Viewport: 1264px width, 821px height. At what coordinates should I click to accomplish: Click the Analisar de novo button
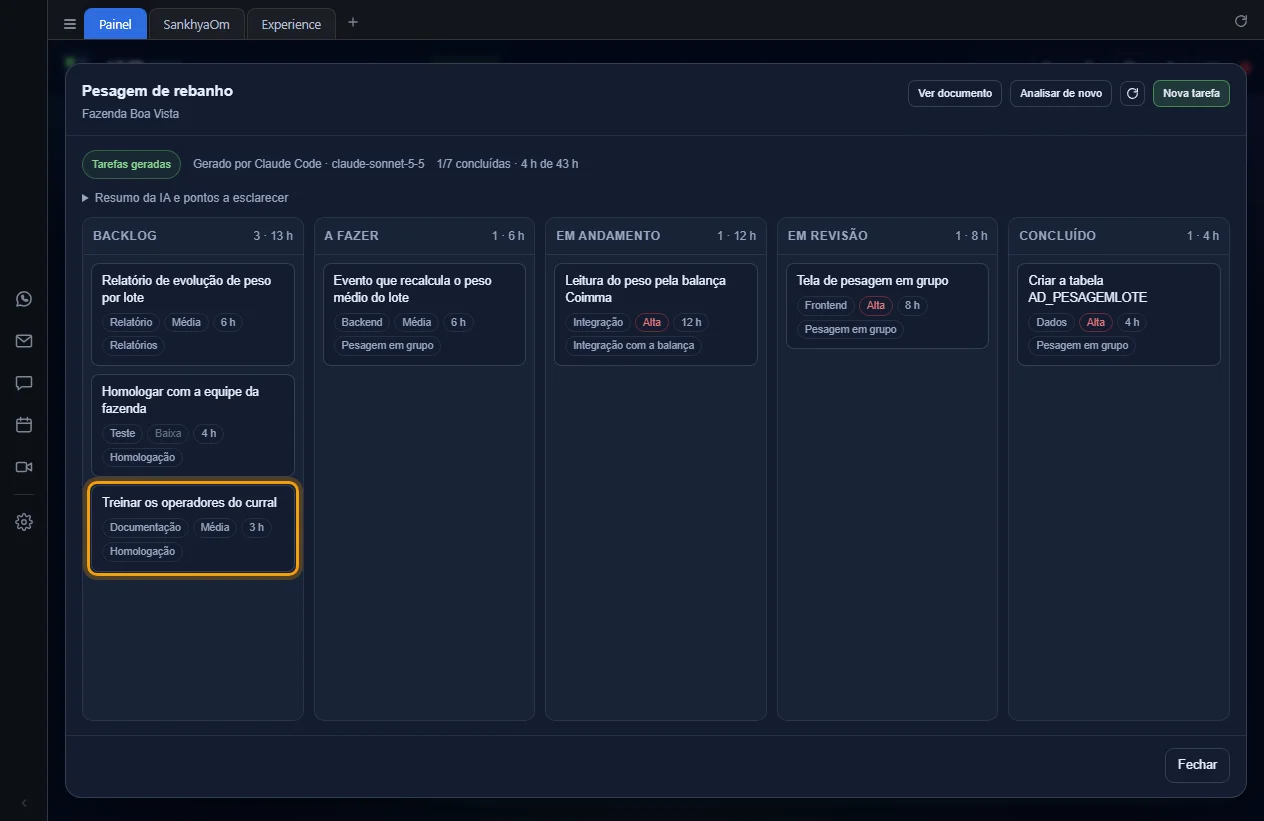[1061, 94]
